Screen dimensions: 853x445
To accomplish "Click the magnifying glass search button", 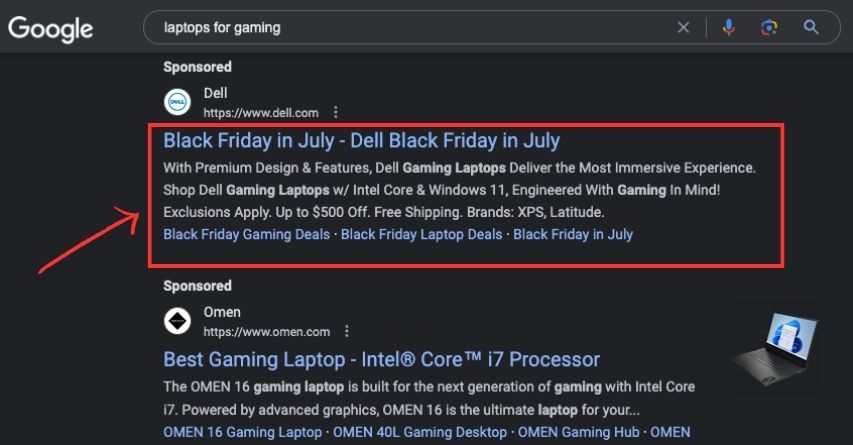I will 811,28.
